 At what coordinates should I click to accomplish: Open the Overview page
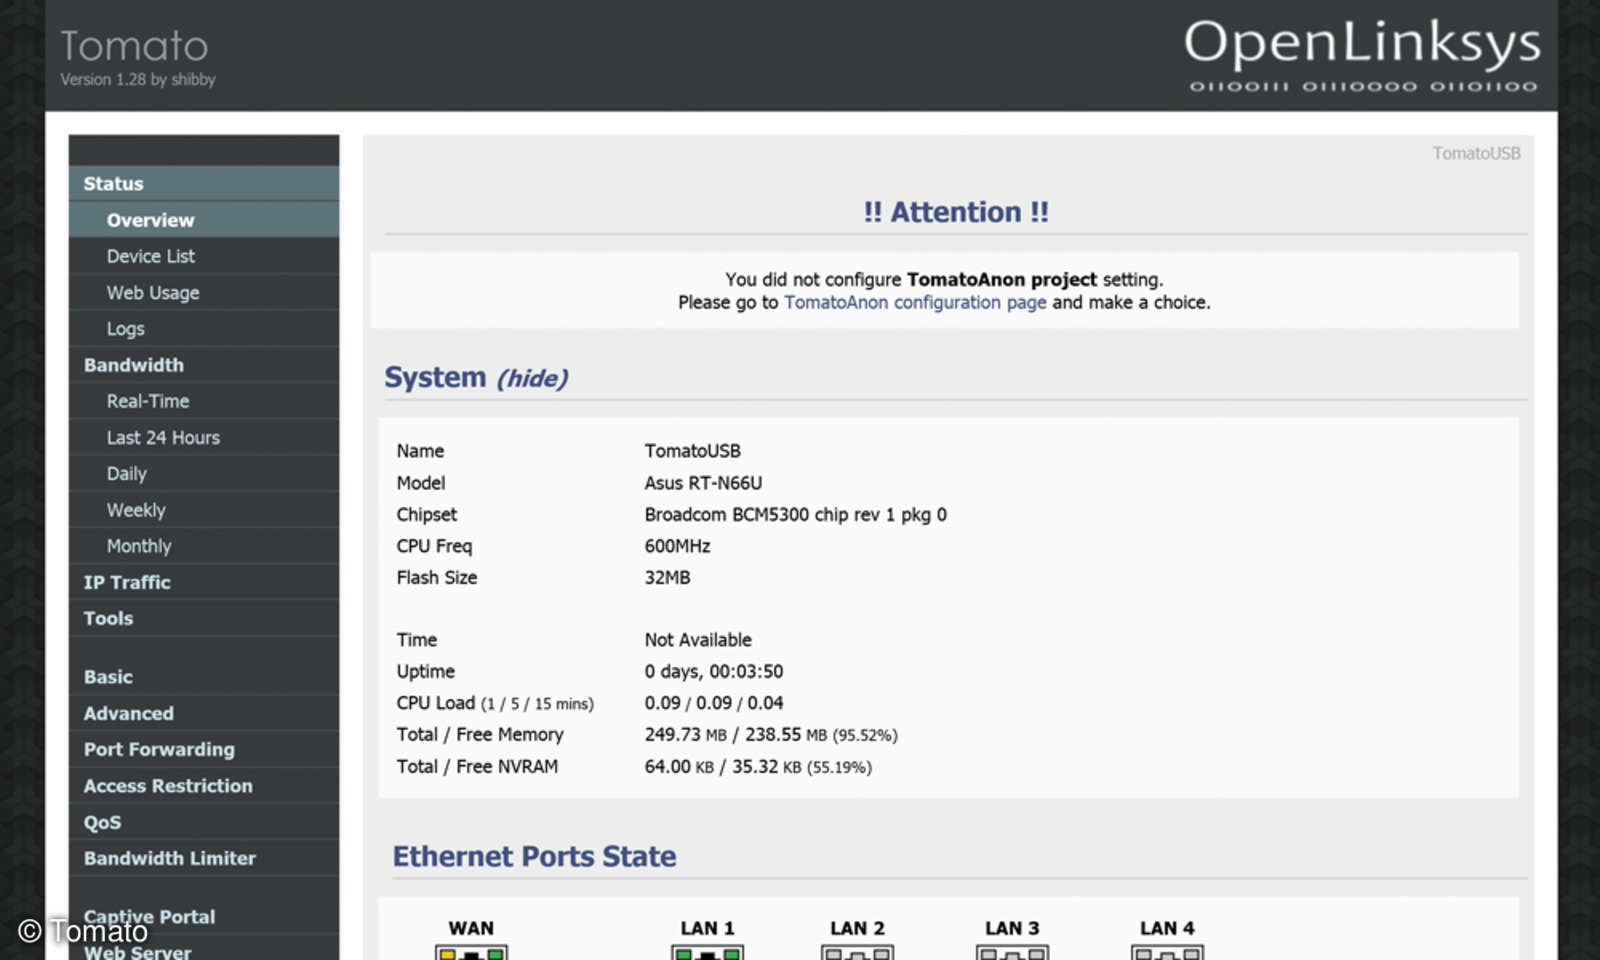(150, 220)
